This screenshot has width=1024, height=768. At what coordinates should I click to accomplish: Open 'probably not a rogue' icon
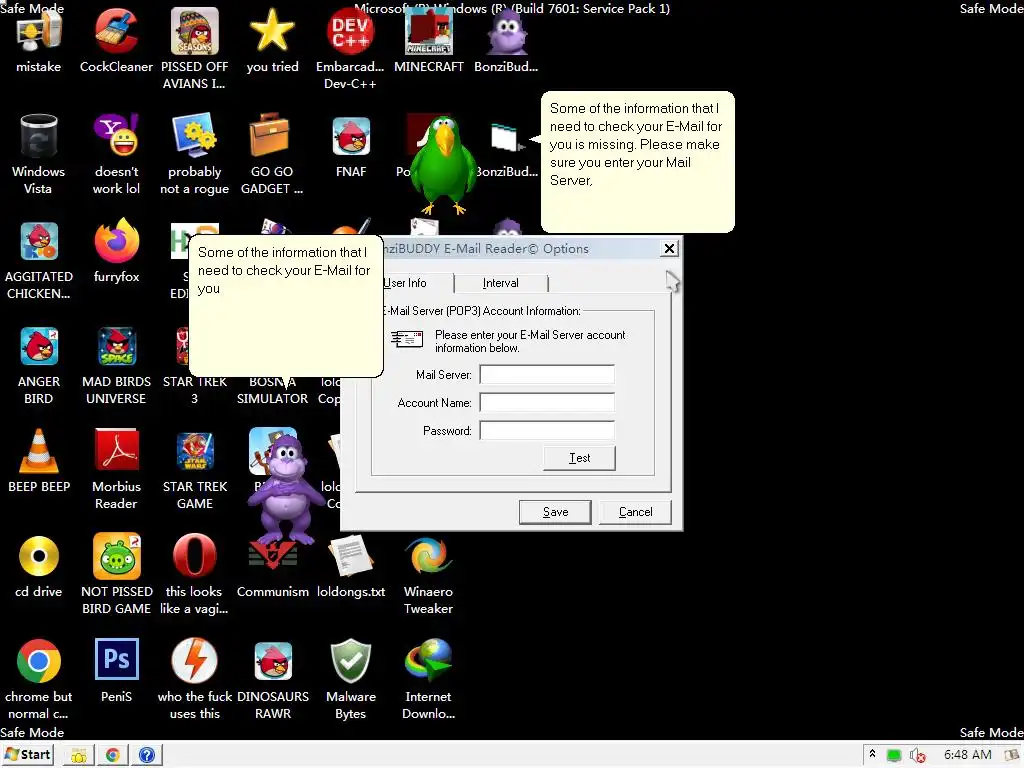point(194,136)
